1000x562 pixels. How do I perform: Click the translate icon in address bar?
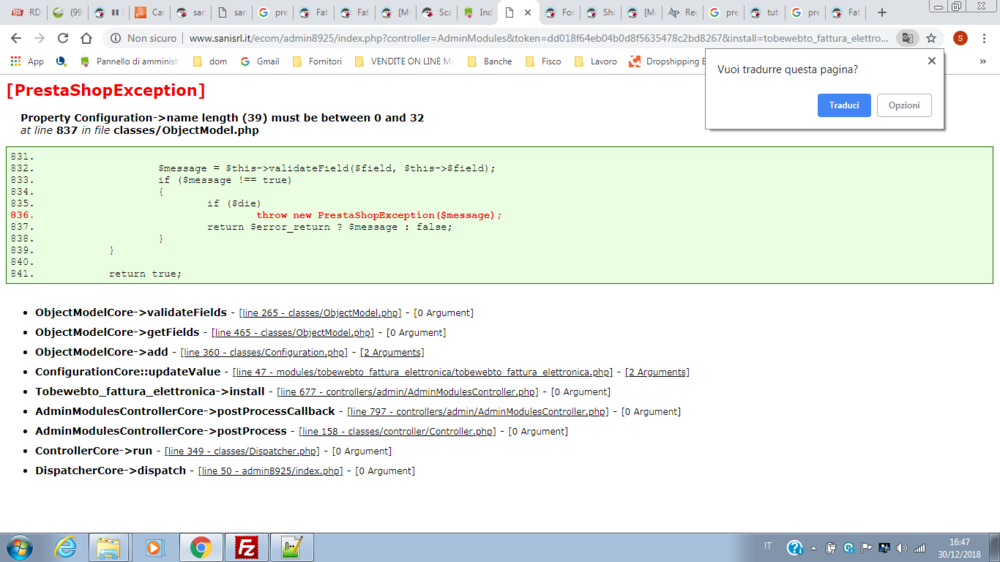click(907, 38)
